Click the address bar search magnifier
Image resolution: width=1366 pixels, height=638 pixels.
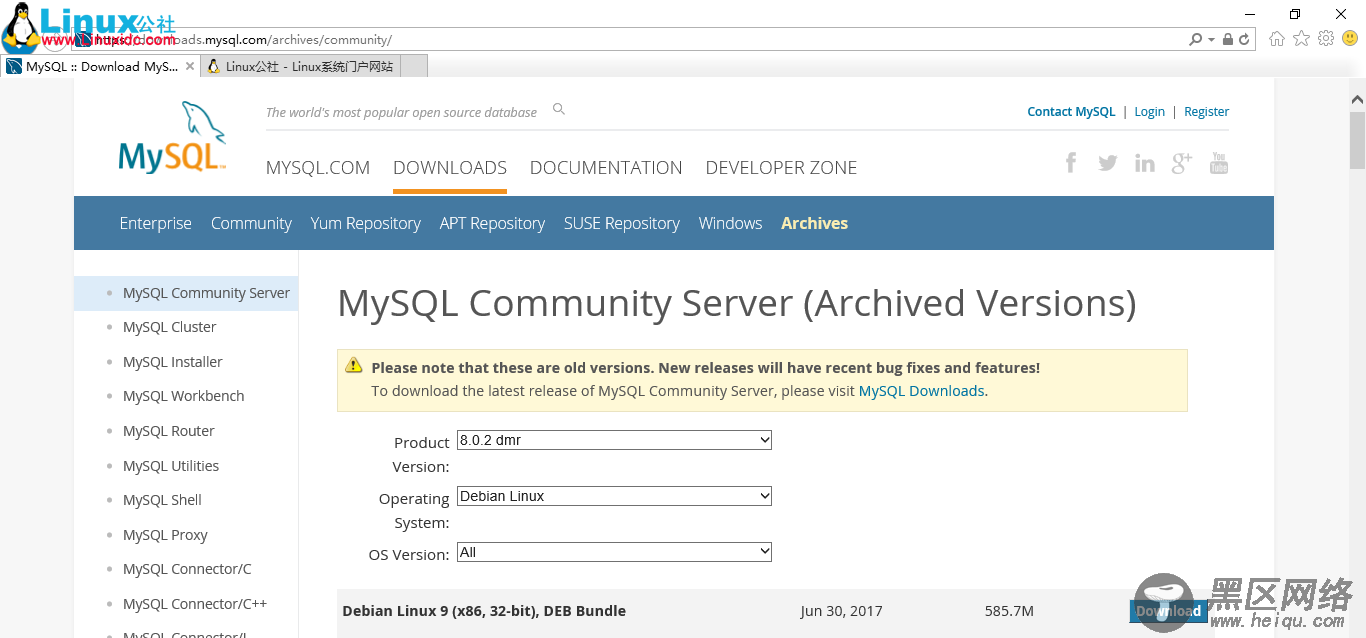[1195, 39]
